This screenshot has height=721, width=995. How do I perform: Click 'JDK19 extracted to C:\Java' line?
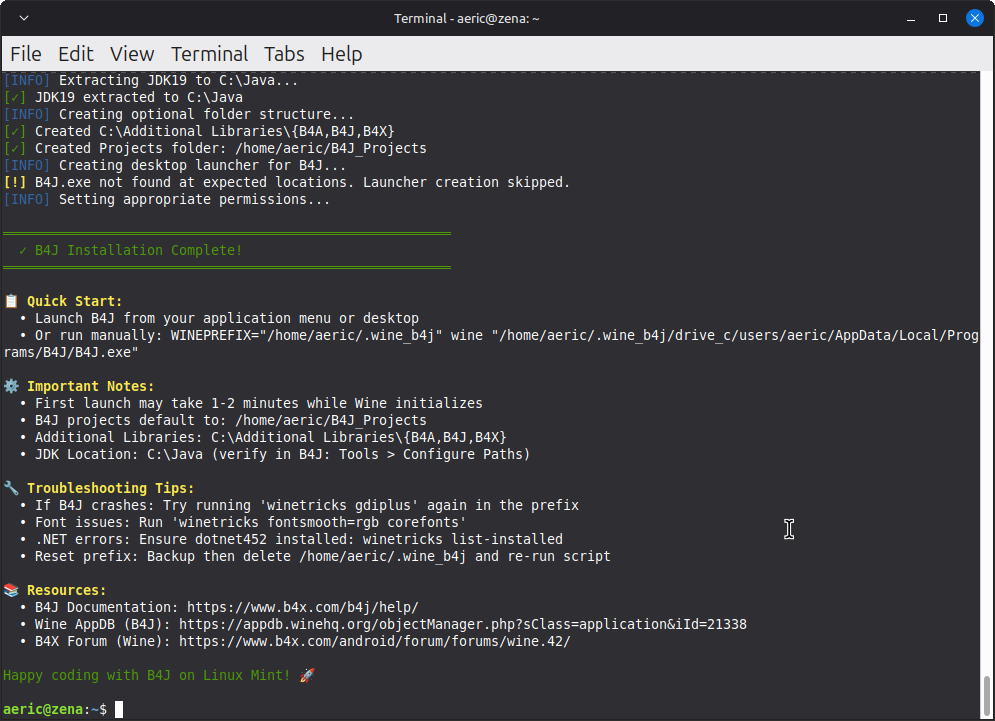coord(123,97)
